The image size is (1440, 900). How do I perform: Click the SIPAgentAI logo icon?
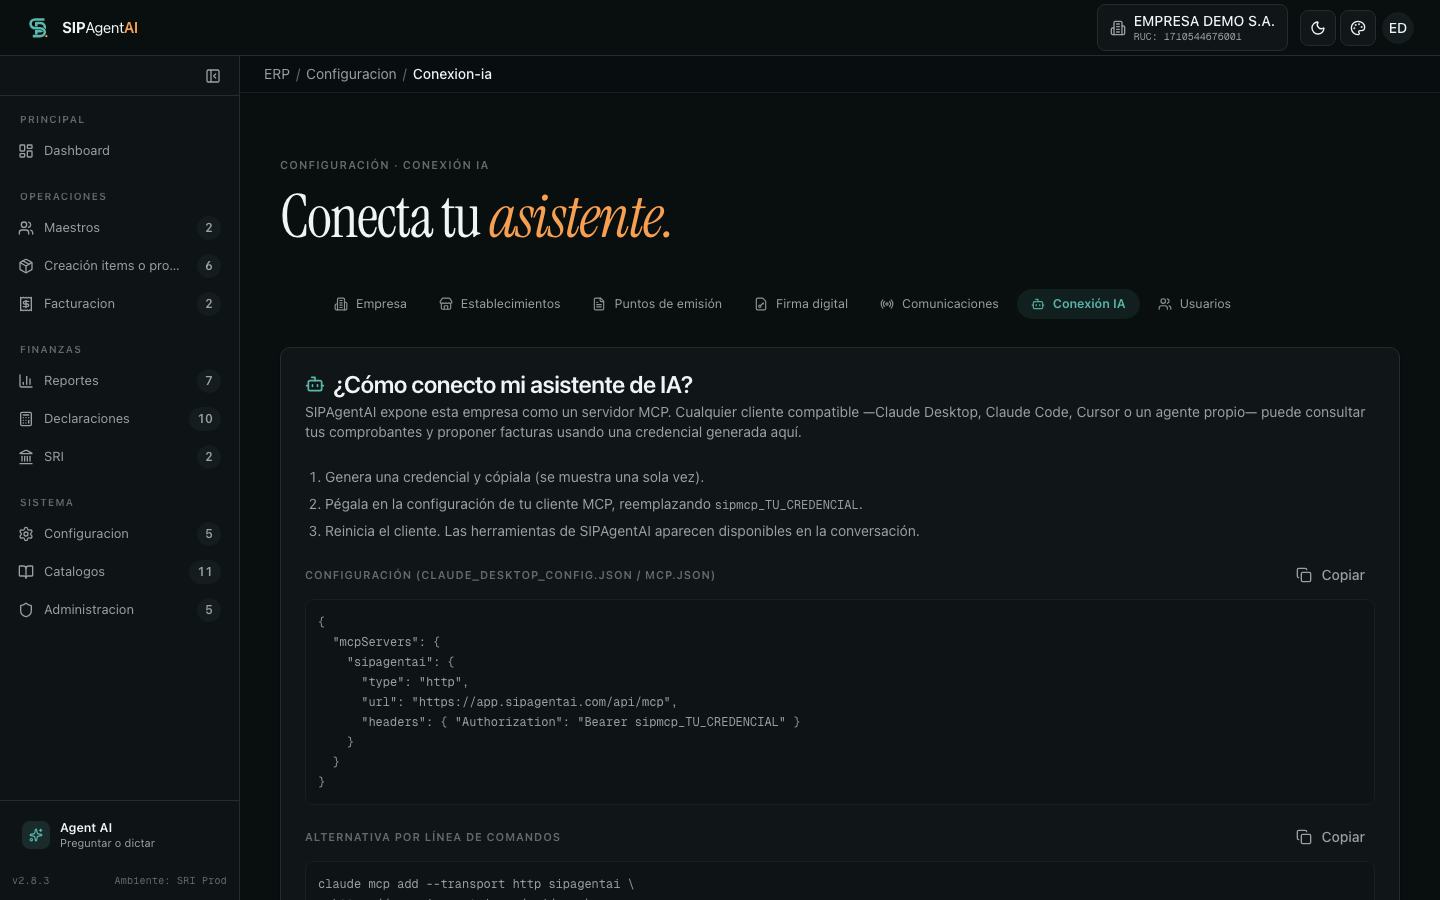pyautogui.click(x=38, y=28)
